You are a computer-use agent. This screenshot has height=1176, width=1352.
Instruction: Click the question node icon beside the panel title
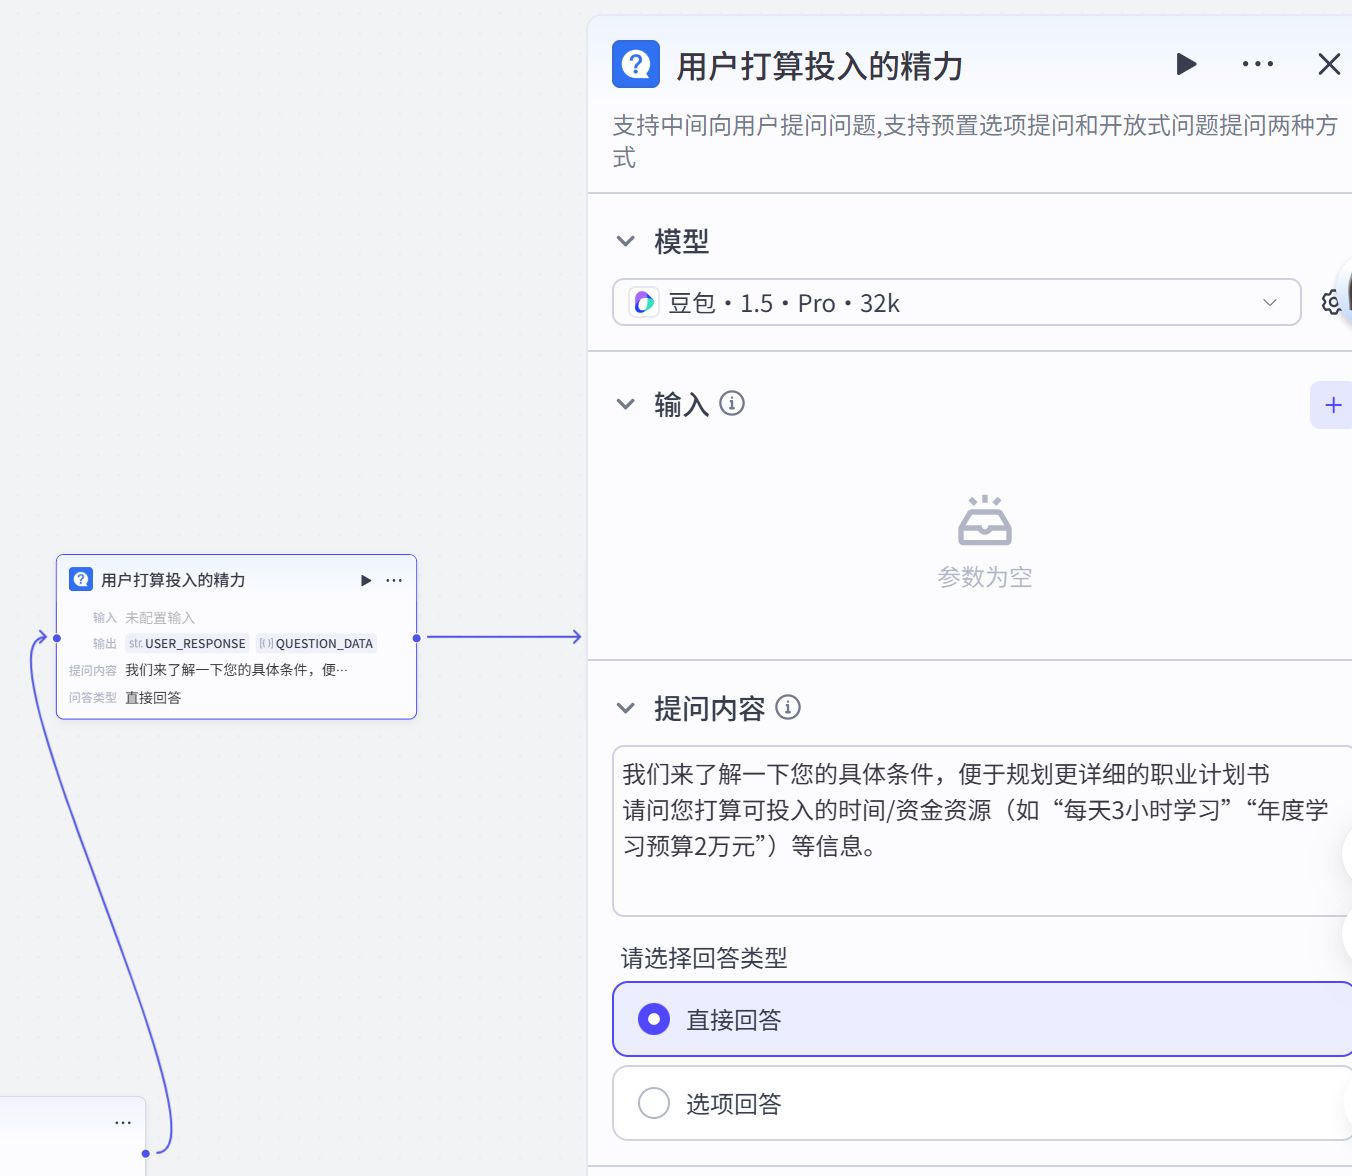[x=635, y=64]
